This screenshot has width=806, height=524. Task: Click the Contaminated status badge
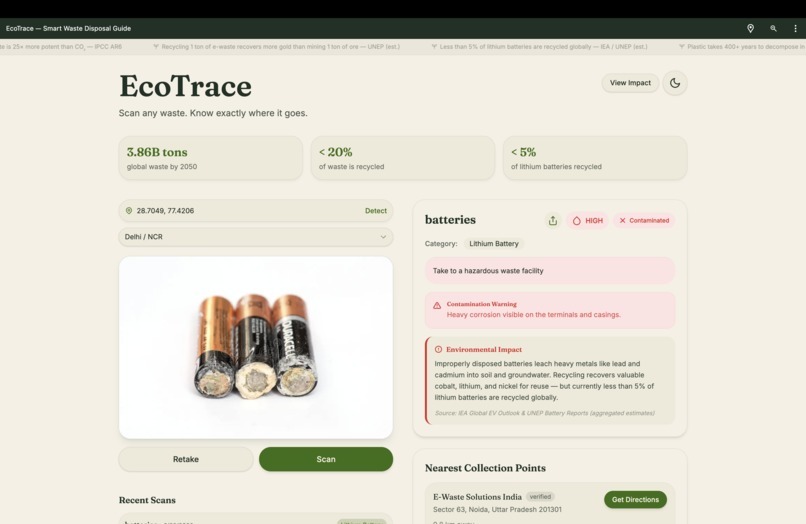(x=644, y=221)
